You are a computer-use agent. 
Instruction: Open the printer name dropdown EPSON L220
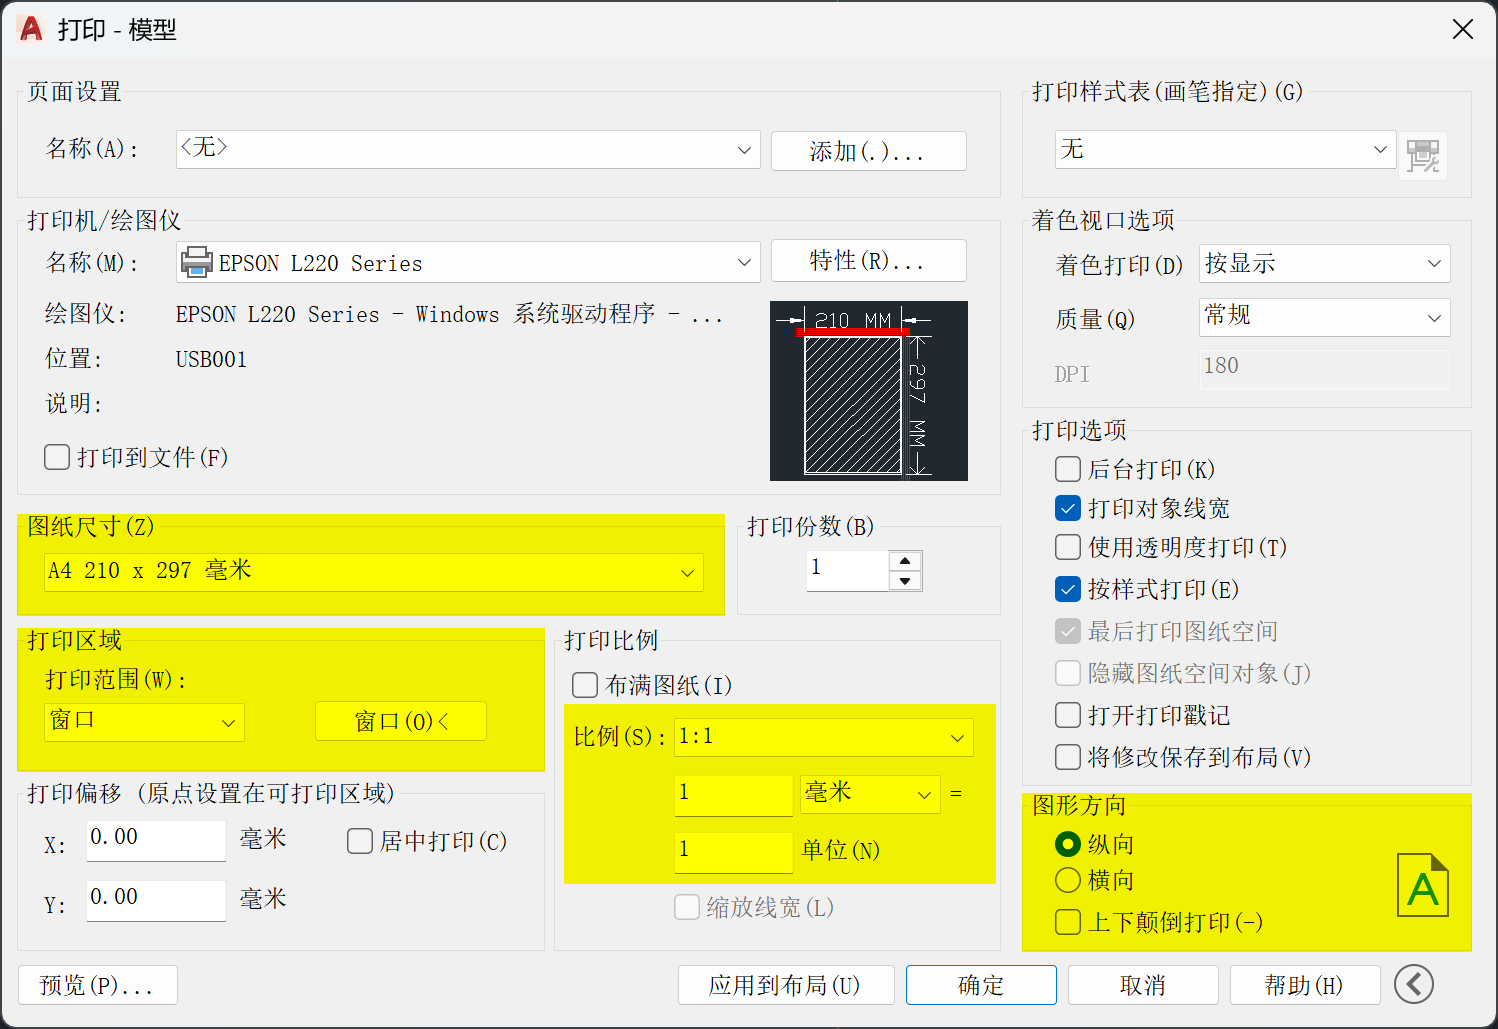coord(468,262)
